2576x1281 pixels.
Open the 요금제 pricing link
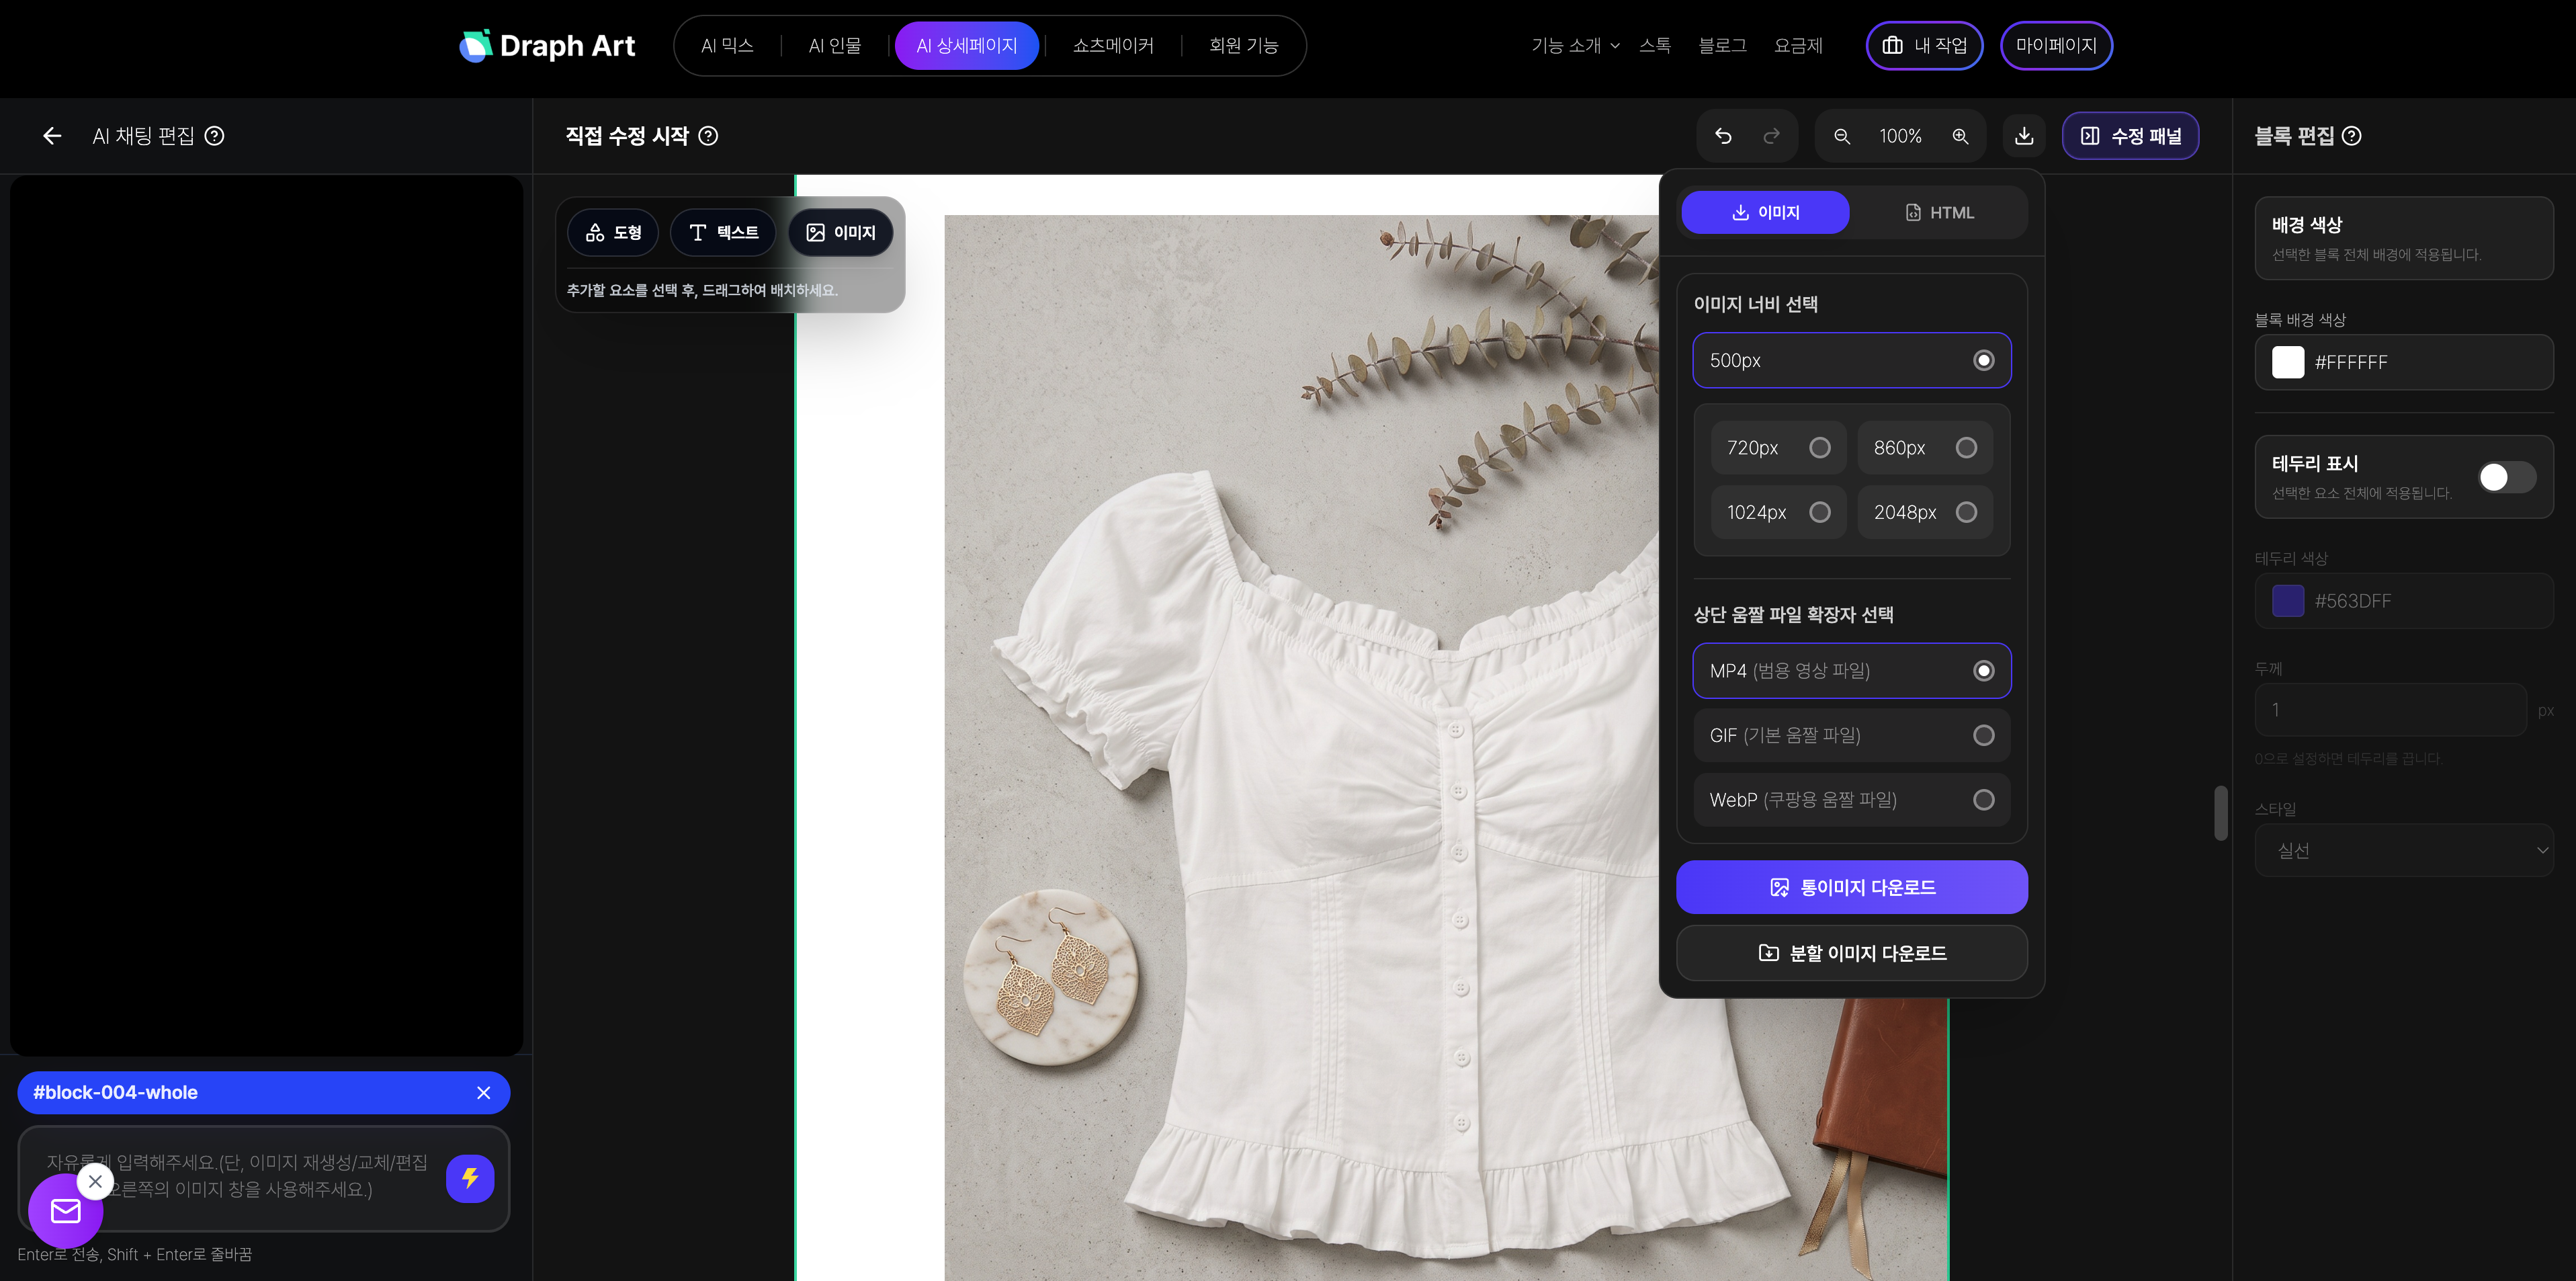click(1798, 46)
